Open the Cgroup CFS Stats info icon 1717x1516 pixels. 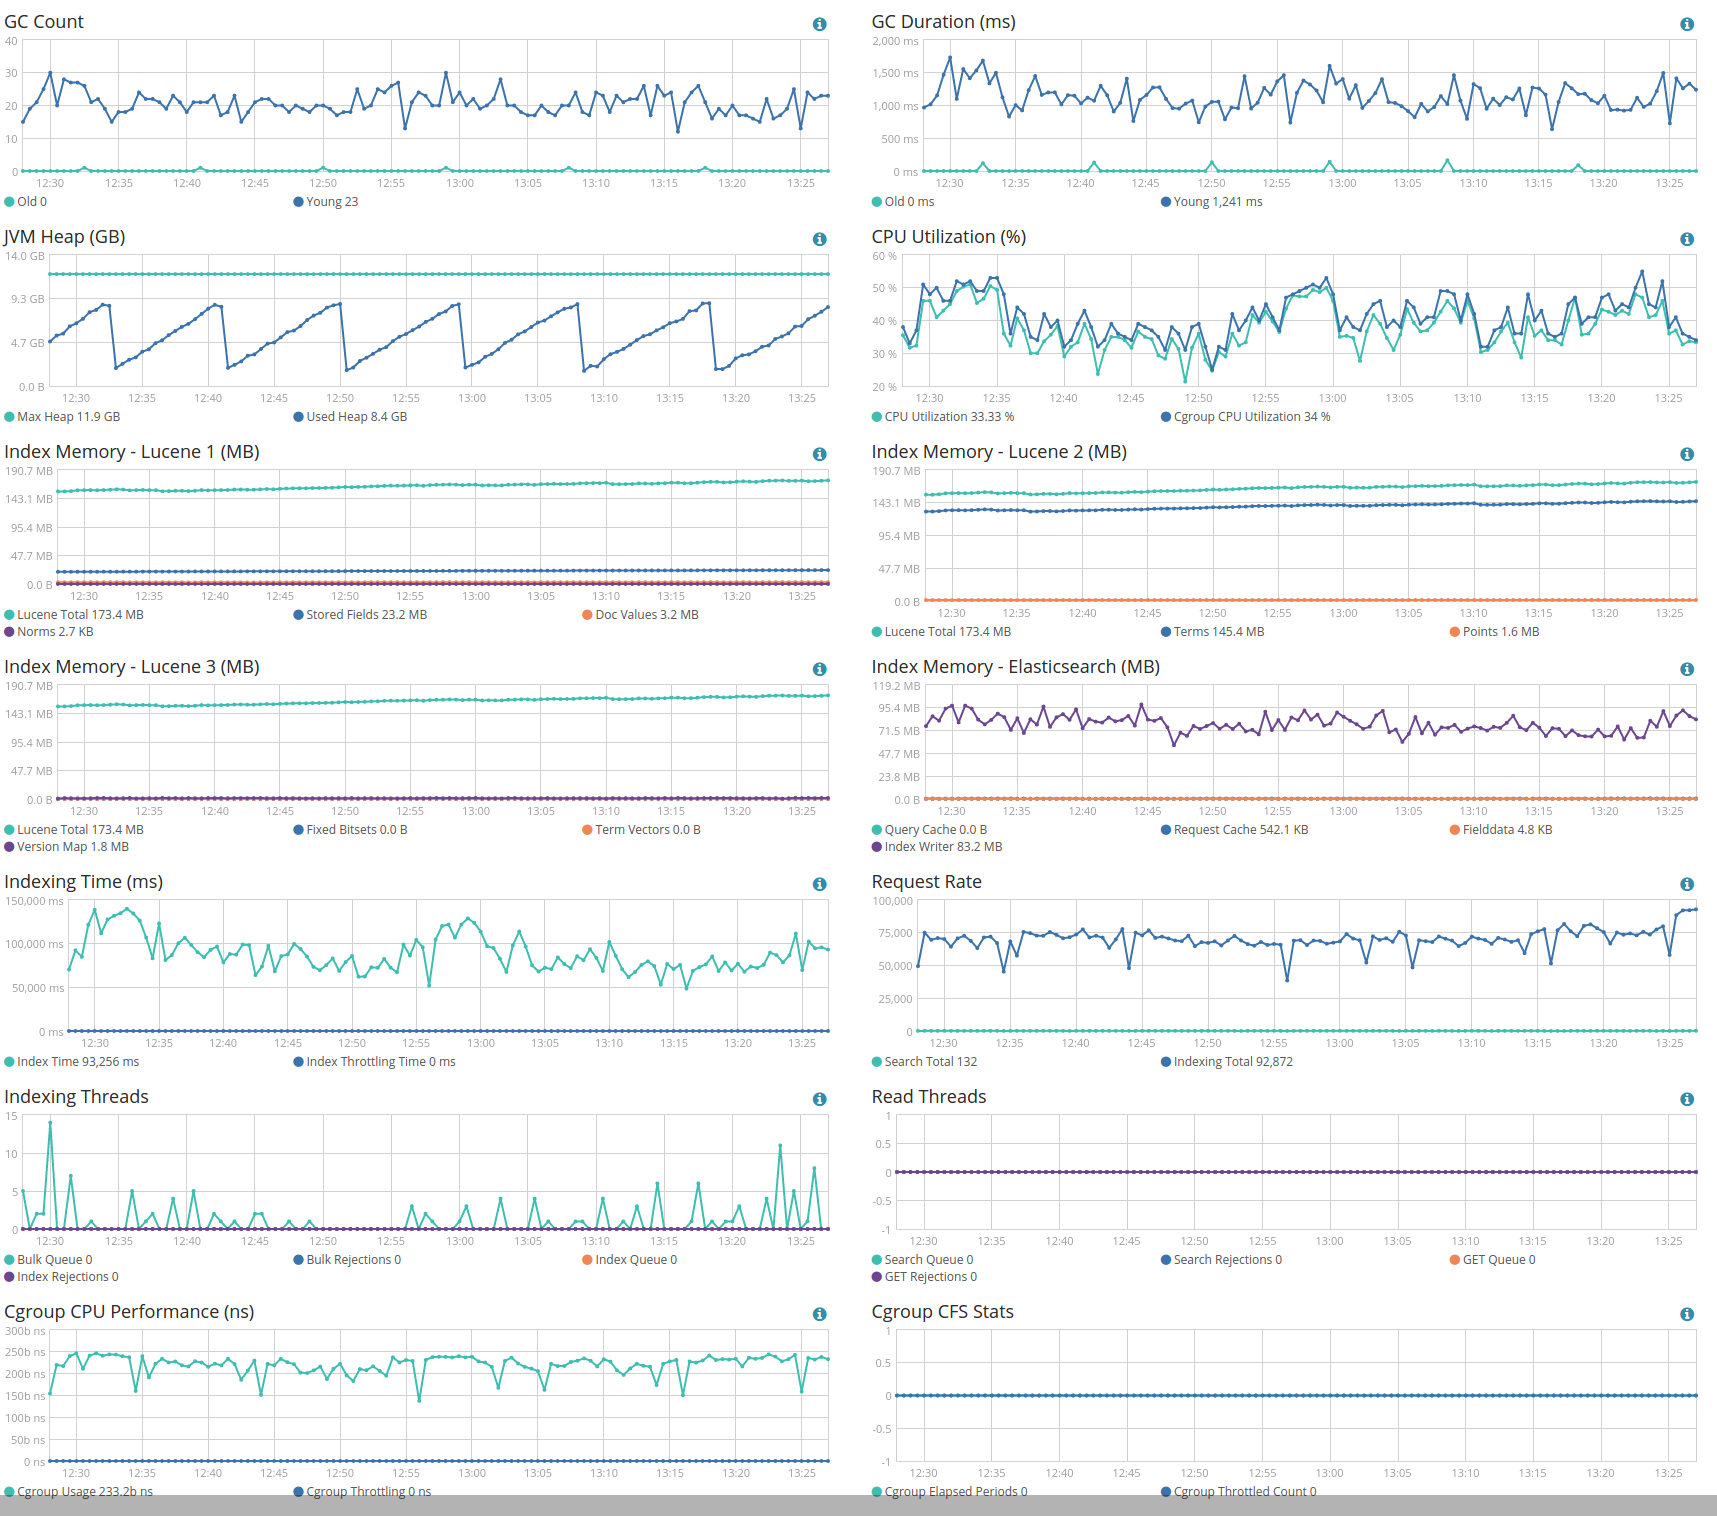[1686, 1314]
